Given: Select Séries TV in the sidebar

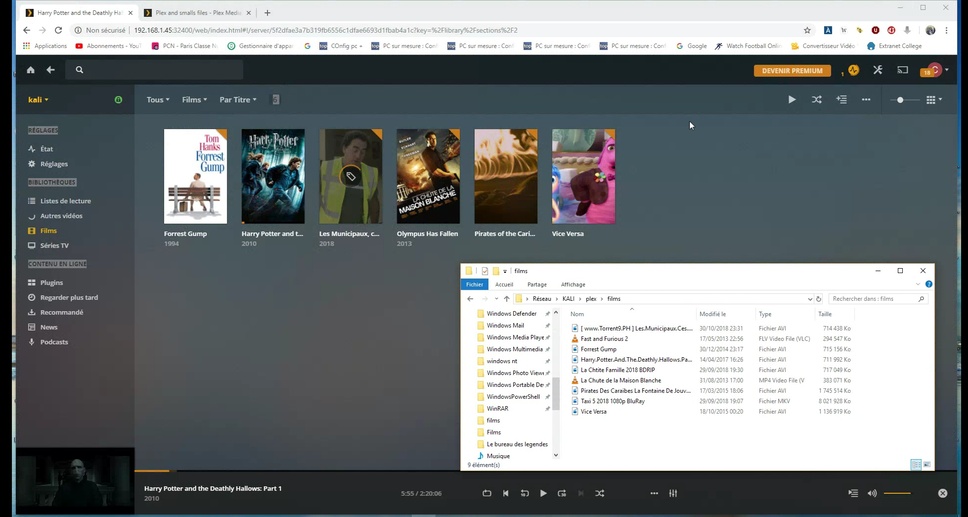Looking at the screenshot, I should [x=54, y=245].
